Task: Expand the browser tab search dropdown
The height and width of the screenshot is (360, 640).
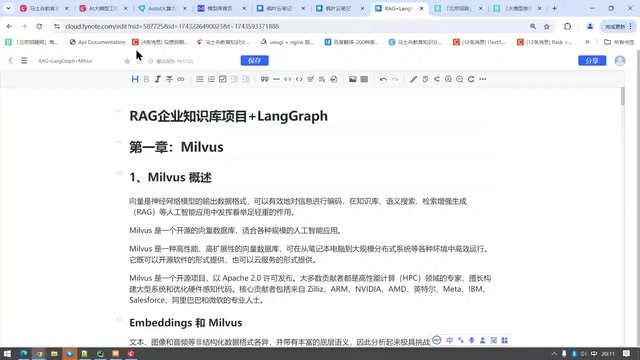Action: click(x=8, y=8)
